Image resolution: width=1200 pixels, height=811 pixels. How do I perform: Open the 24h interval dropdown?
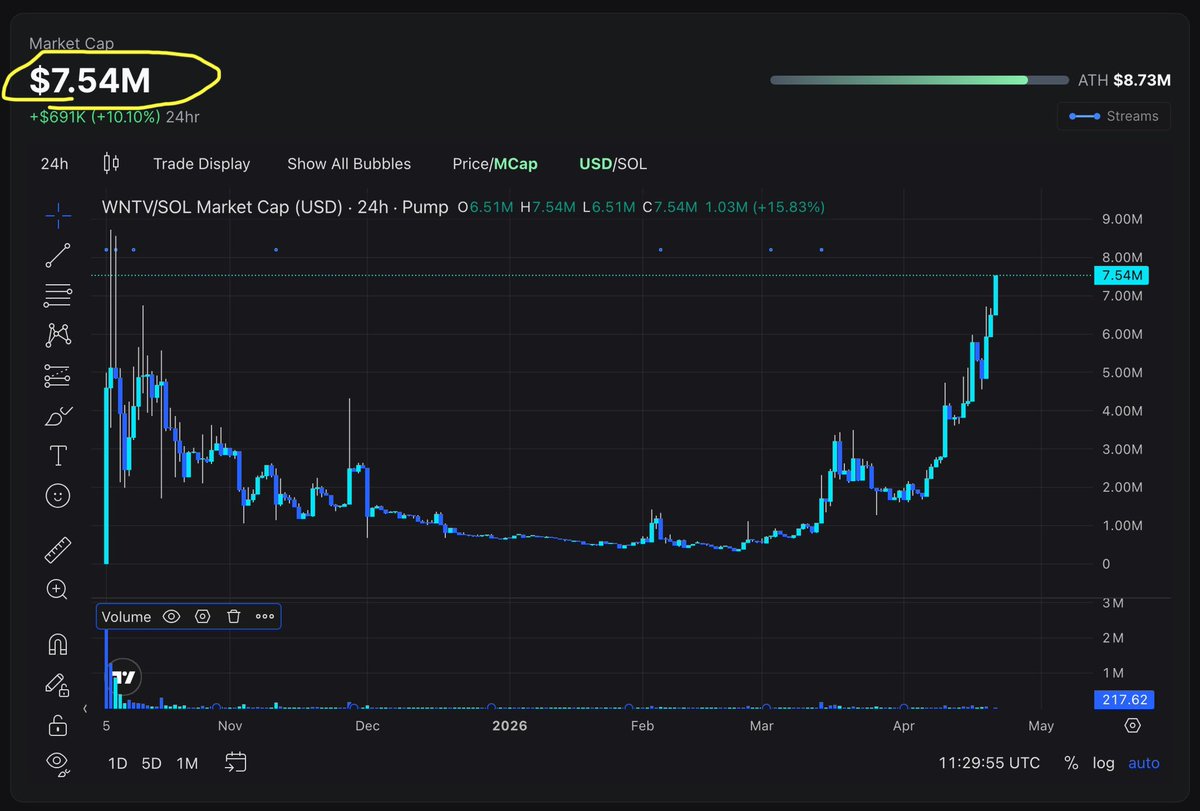[54, 164]
